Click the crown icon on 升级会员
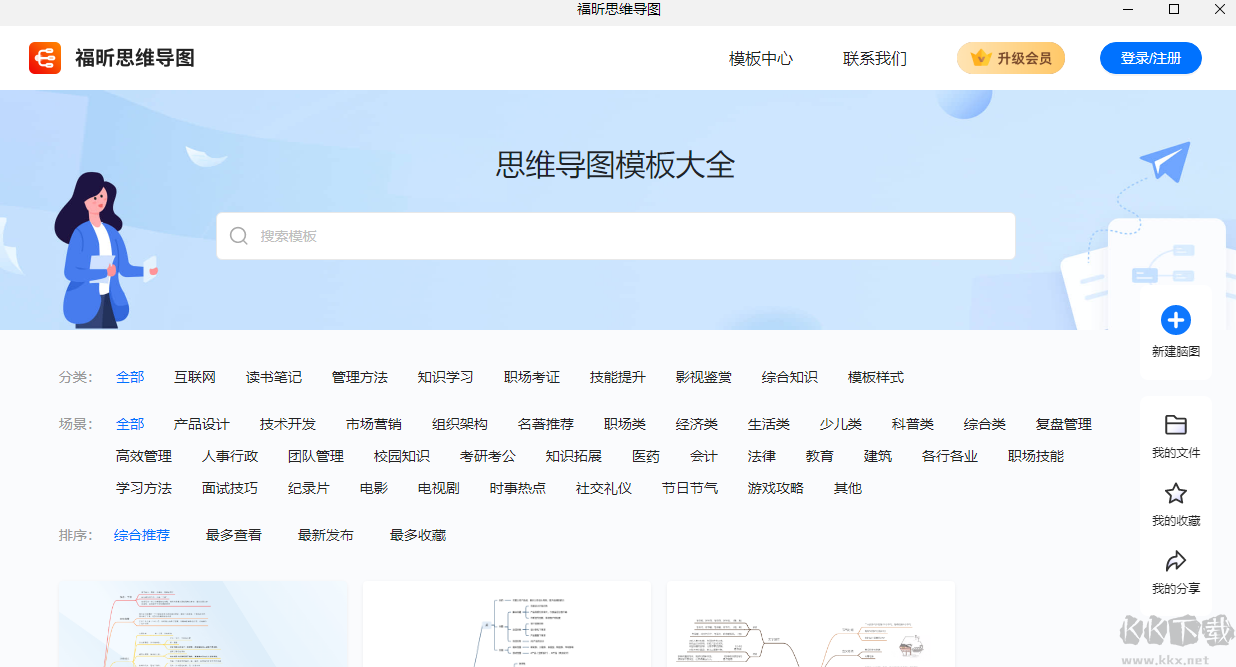This screenshot has height=667, width=1236. click(978, 58)
